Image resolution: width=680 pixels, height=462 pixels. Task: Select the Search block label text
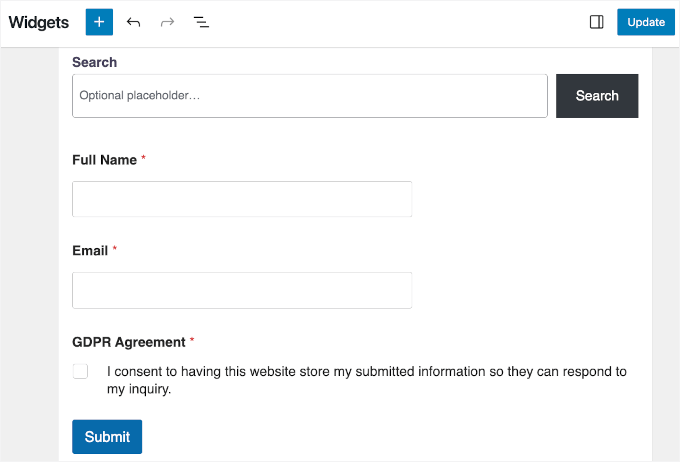click(x=95, y=62)
